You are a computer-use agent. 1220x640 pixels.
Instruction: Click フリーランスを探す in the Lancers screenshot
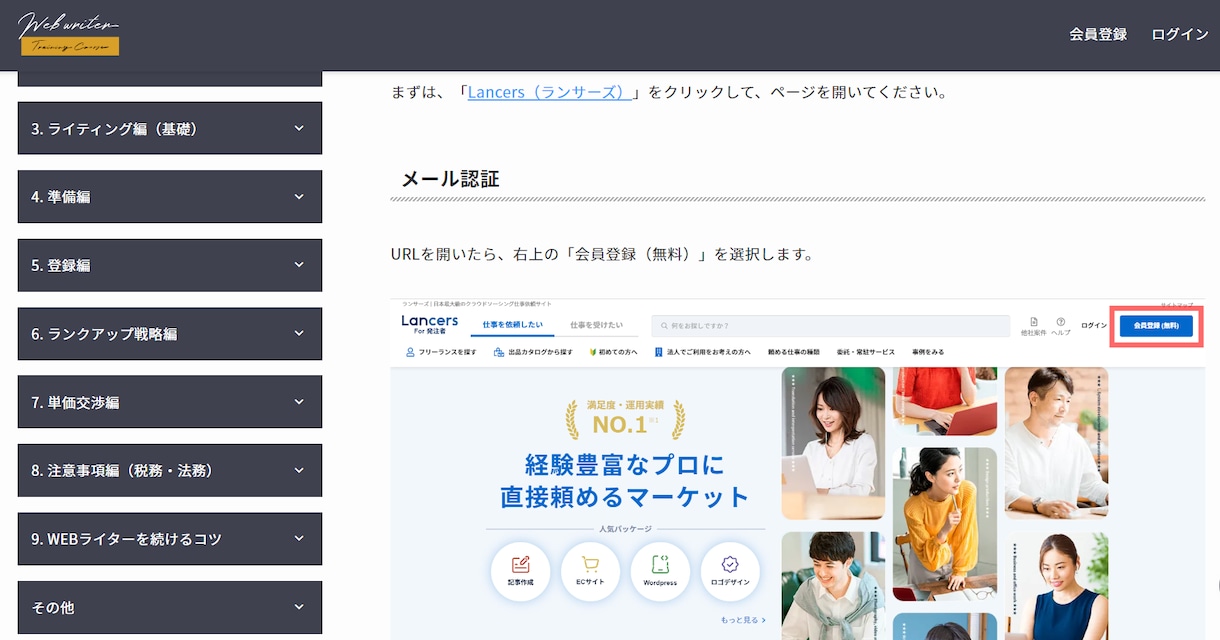pos(441,352)
